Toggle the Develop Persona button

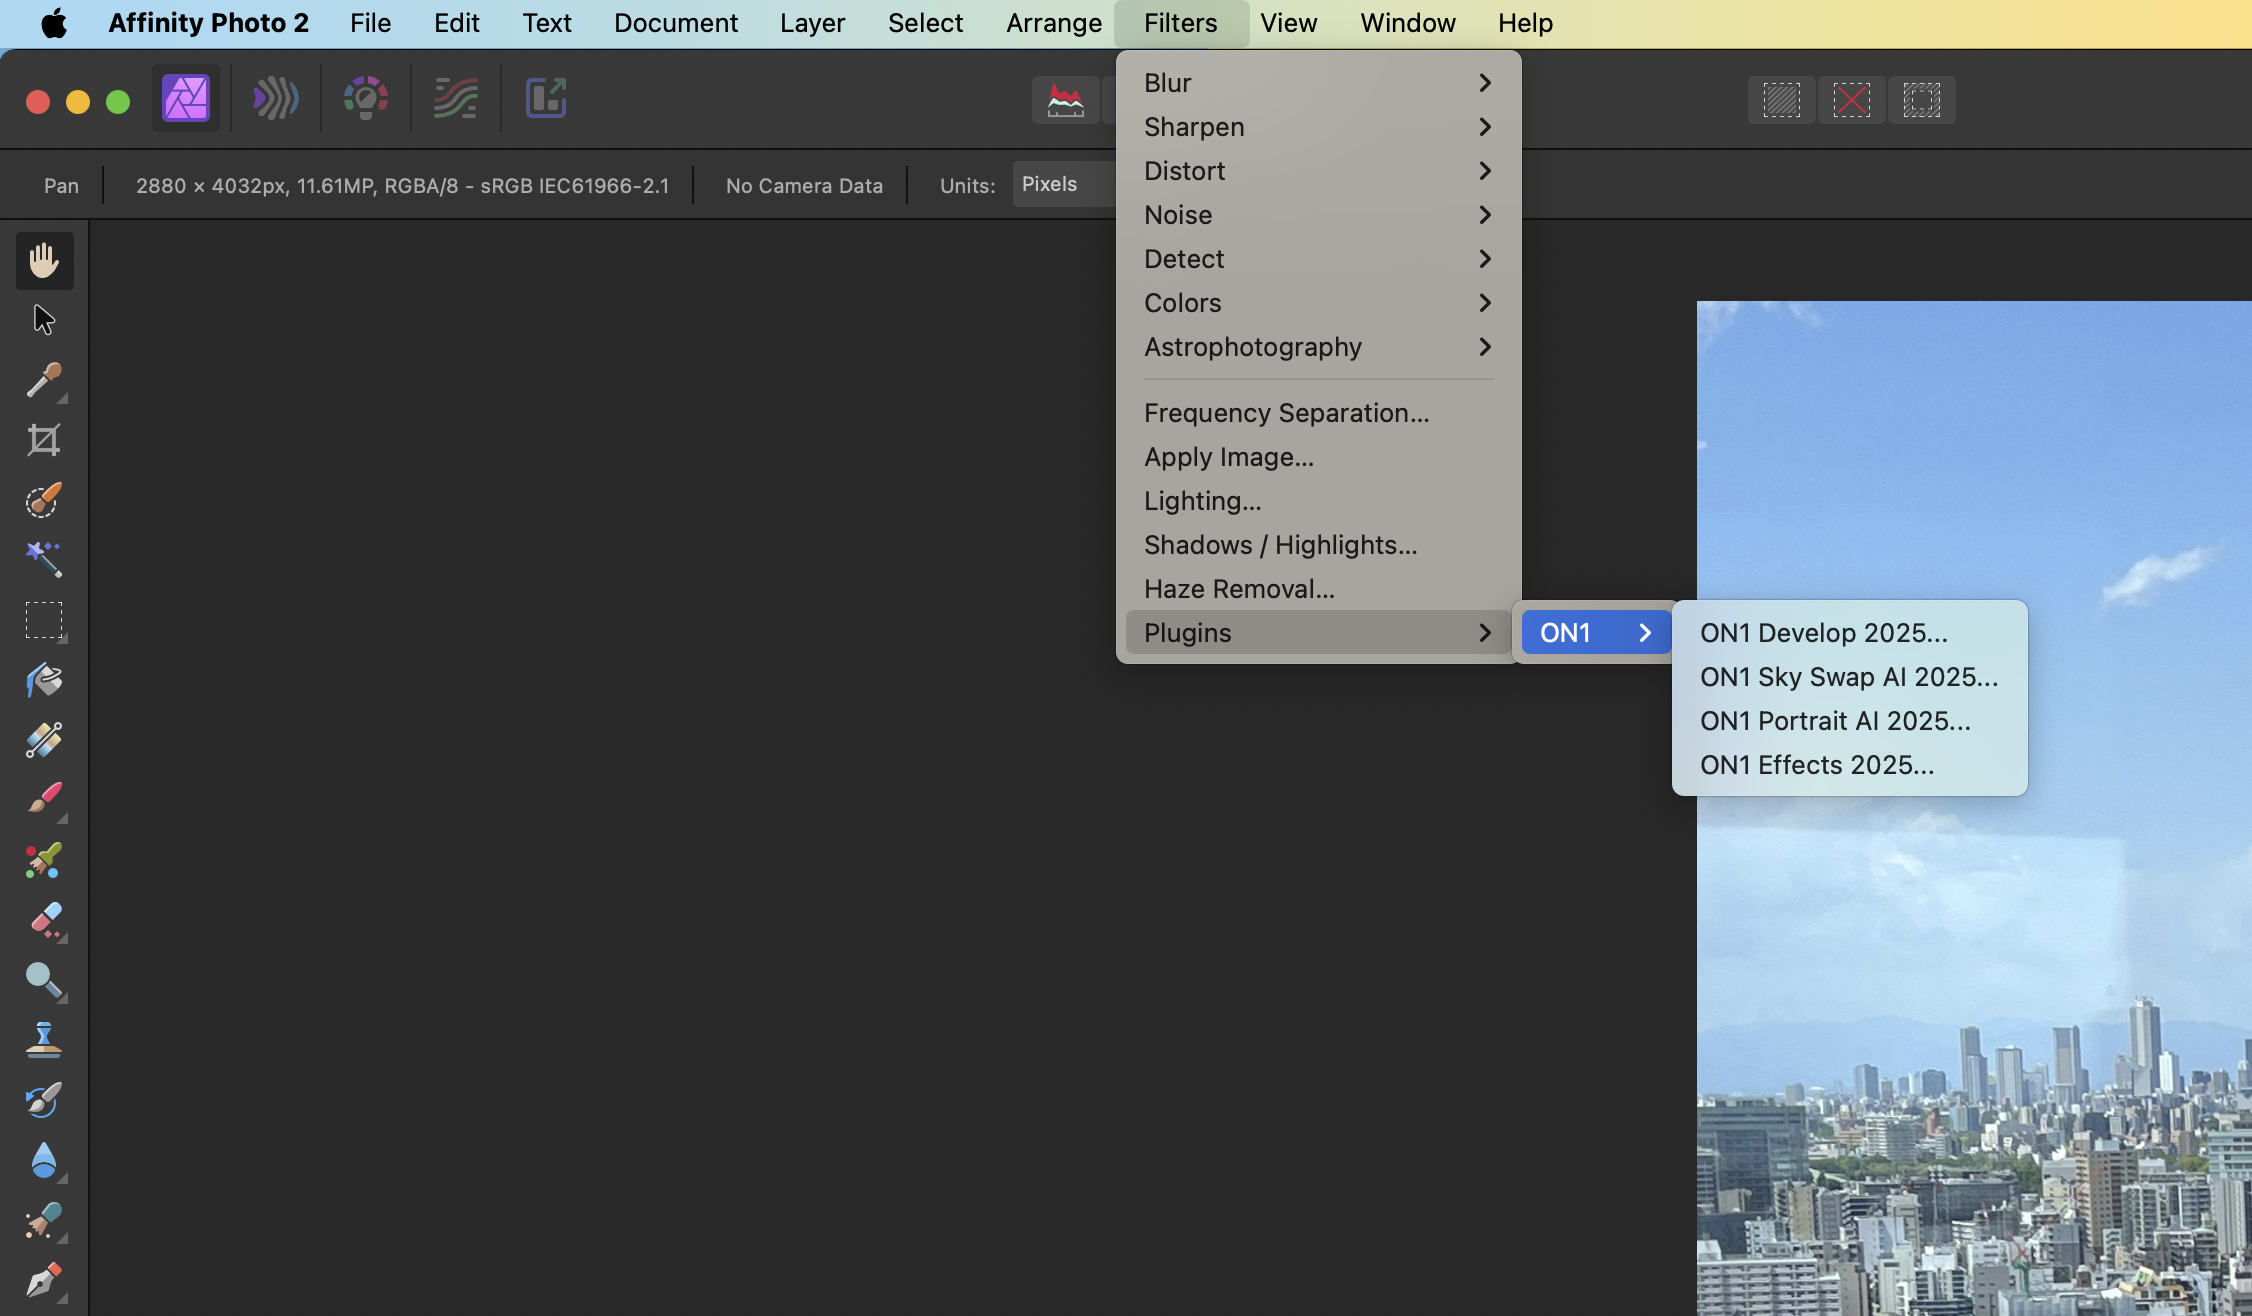pos(365,98)
